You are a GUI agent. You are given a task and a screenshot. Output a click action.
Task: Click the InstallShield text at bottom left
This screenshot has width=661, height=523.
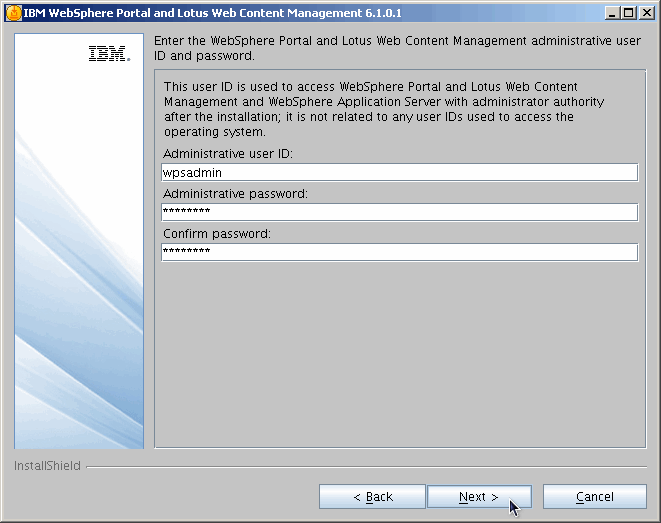pyautogui.click(x=47, y=466)
